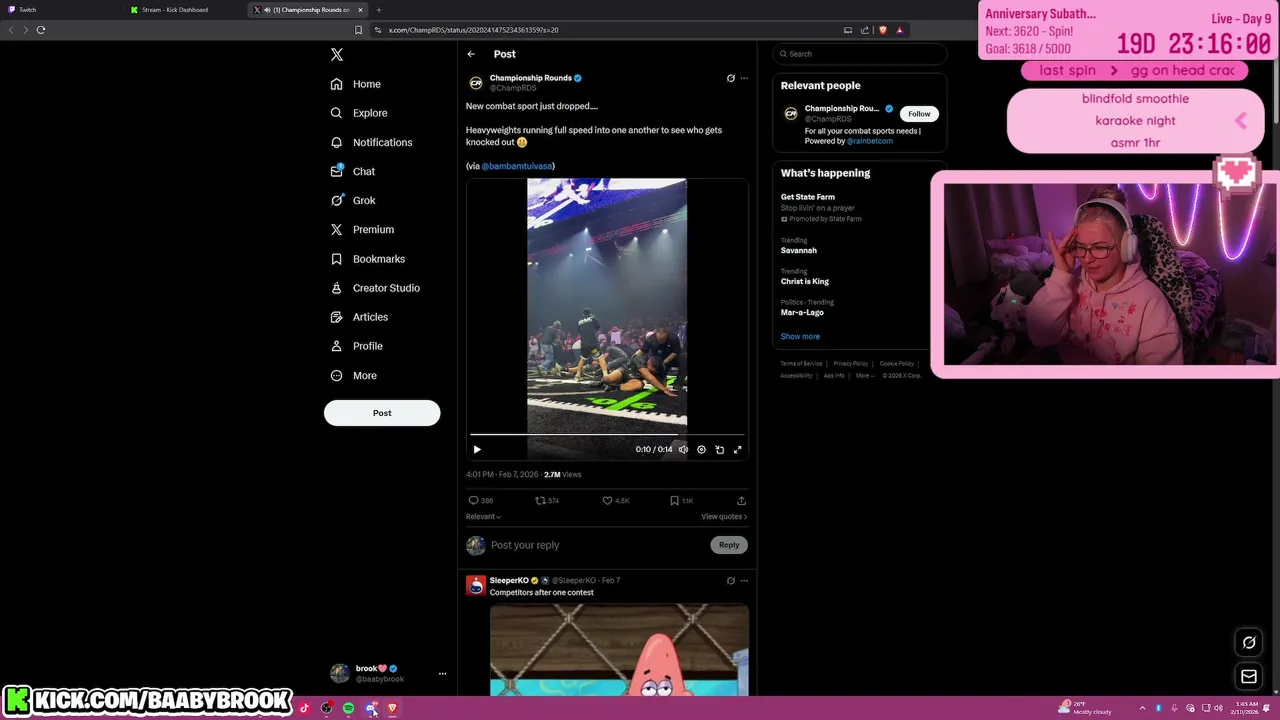Open video playback settings gear
The height and width of the screenshot is (720, 1280).
tap(701, 450)
